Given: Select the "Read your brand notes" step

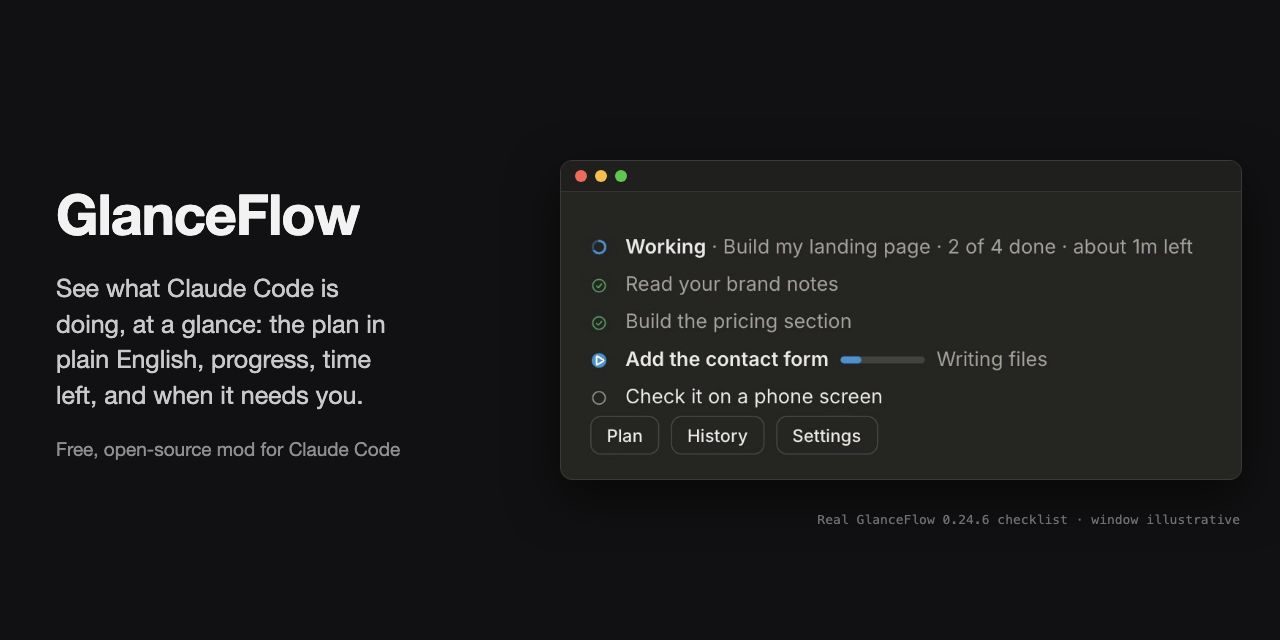Looking at the screenshot, I should tap(732, 284).
